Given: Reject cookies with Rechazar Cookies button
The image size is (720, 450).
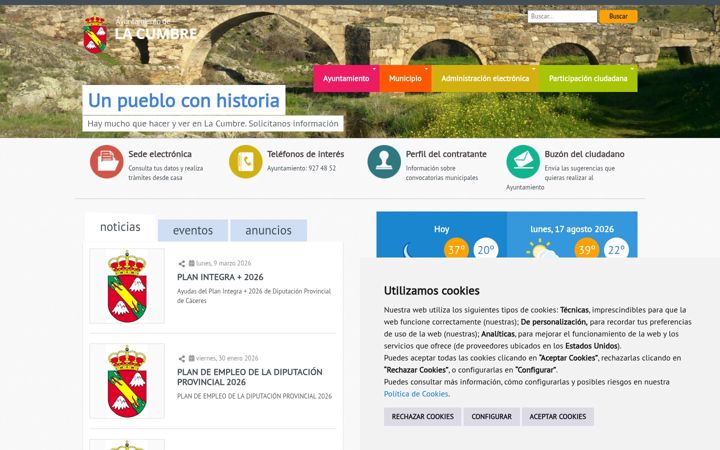Looking at the screenshot, I should click(422, 416).
